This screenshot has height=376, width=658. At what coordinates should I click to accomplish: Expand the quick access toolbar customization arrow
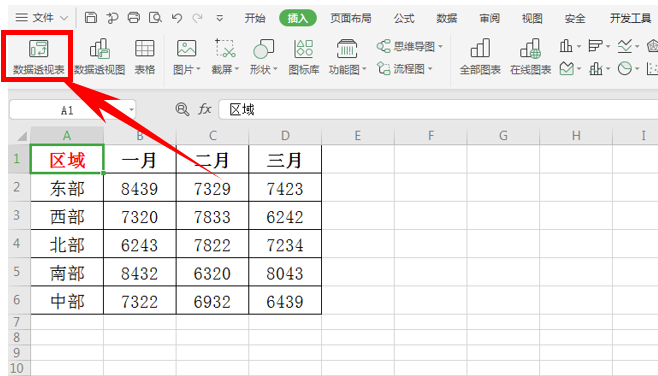[x=219, y=18]
